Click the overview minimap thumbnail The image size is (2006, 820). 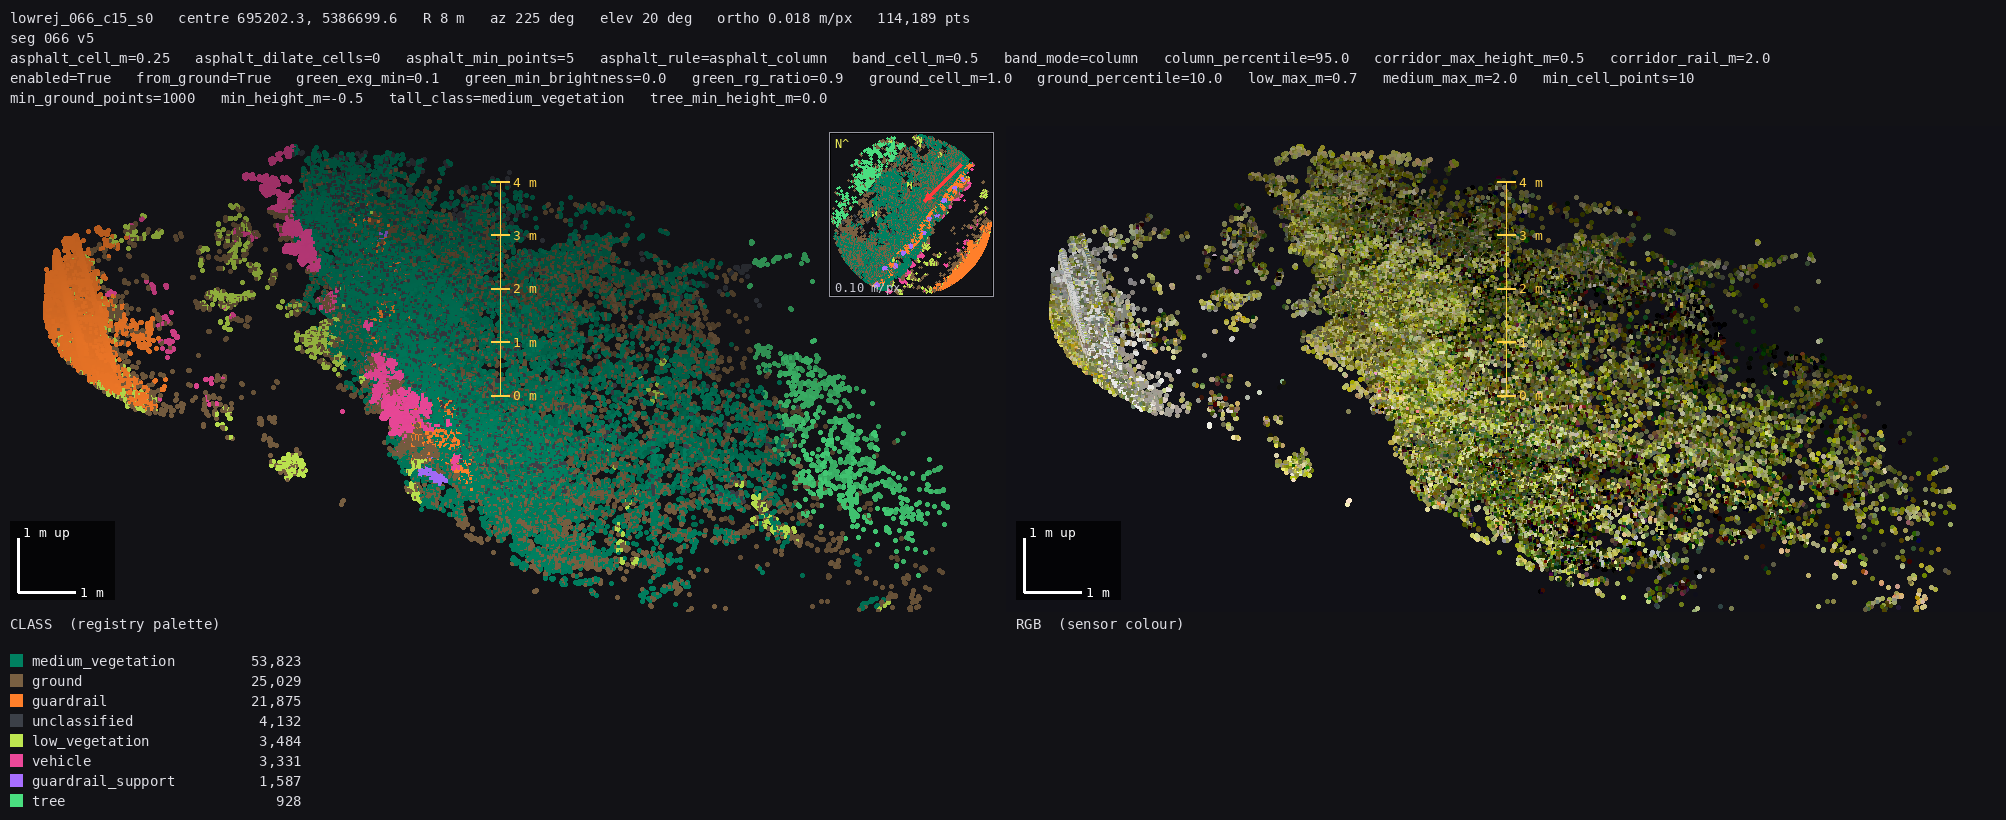[911, 214]
